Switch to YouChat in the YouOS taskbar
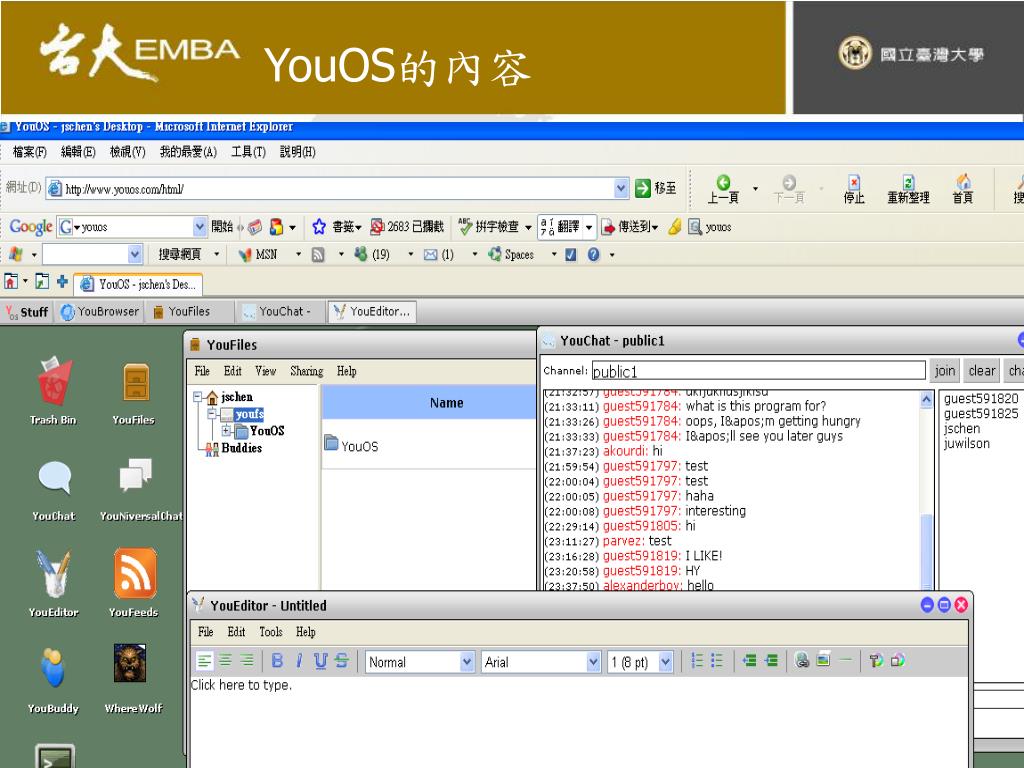Viewport: 1024px width, 768px height. click(280, 312)
